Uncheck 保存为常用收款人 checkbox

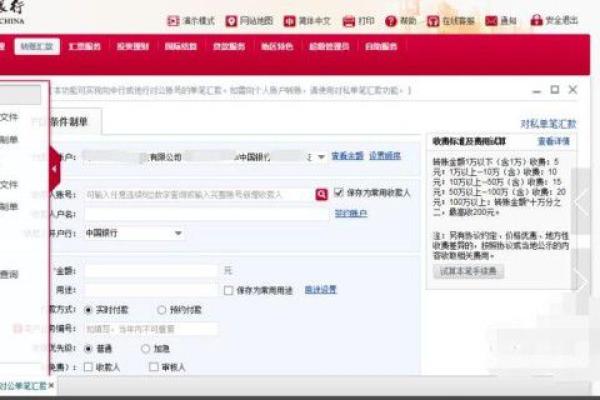tap(338, 192)
